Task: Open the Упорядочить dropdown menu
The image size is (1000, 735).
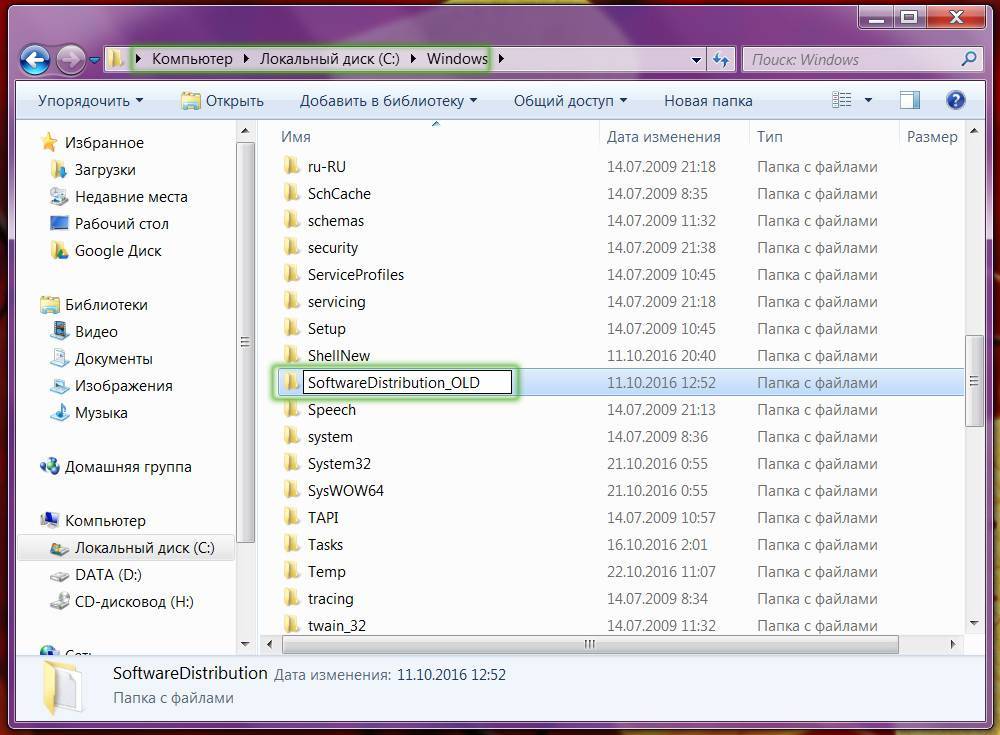Action: [90, 101]
